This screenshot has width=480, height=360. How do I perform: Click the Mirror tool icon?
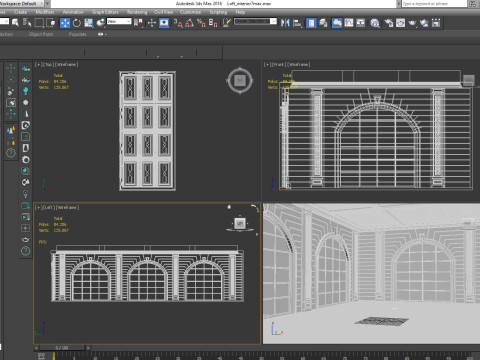tap(285, 23)
